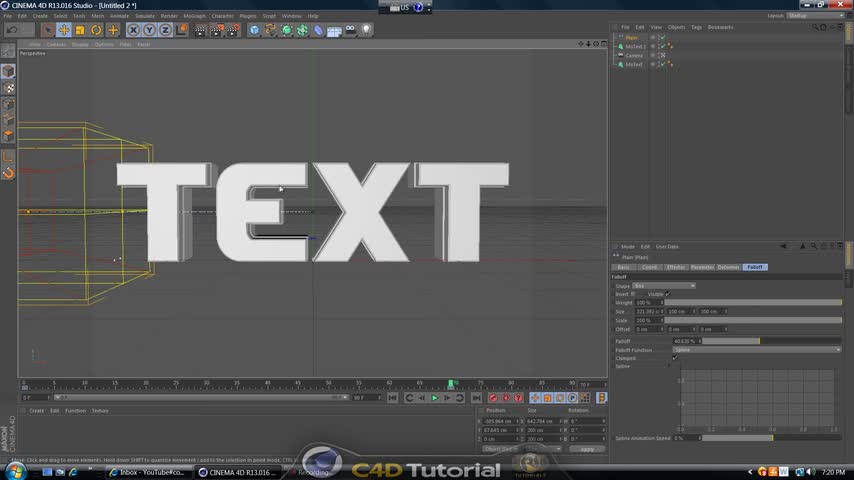Open the array modeling objects icon
This screenshot has height=480, width=854.
point(302,30)
